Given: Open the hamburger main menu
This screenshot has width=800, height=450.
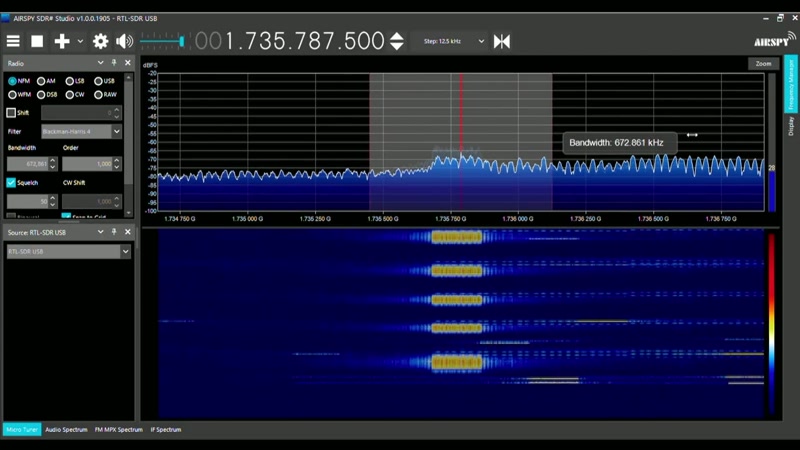Looking at the screenshot, I should [13, 41].
